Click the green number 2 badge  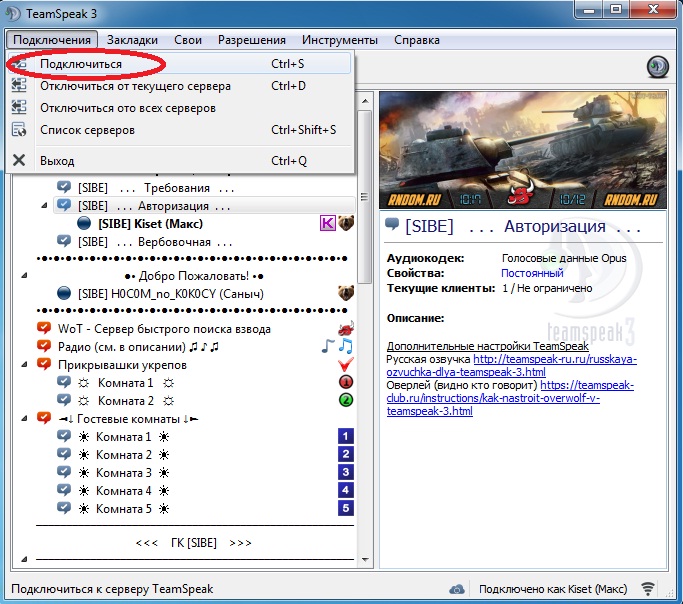346,400
